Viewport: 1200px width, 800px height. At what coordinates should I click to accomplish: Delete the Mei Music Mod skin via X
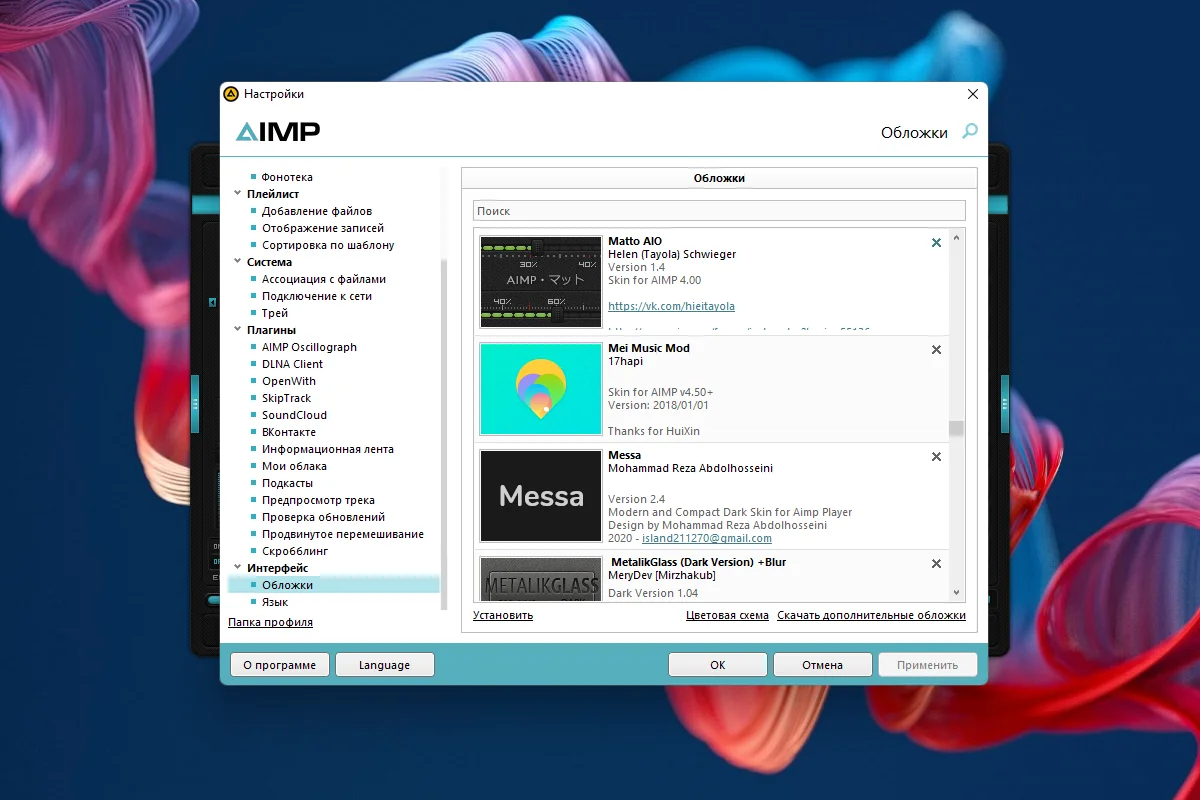(936, 349)
